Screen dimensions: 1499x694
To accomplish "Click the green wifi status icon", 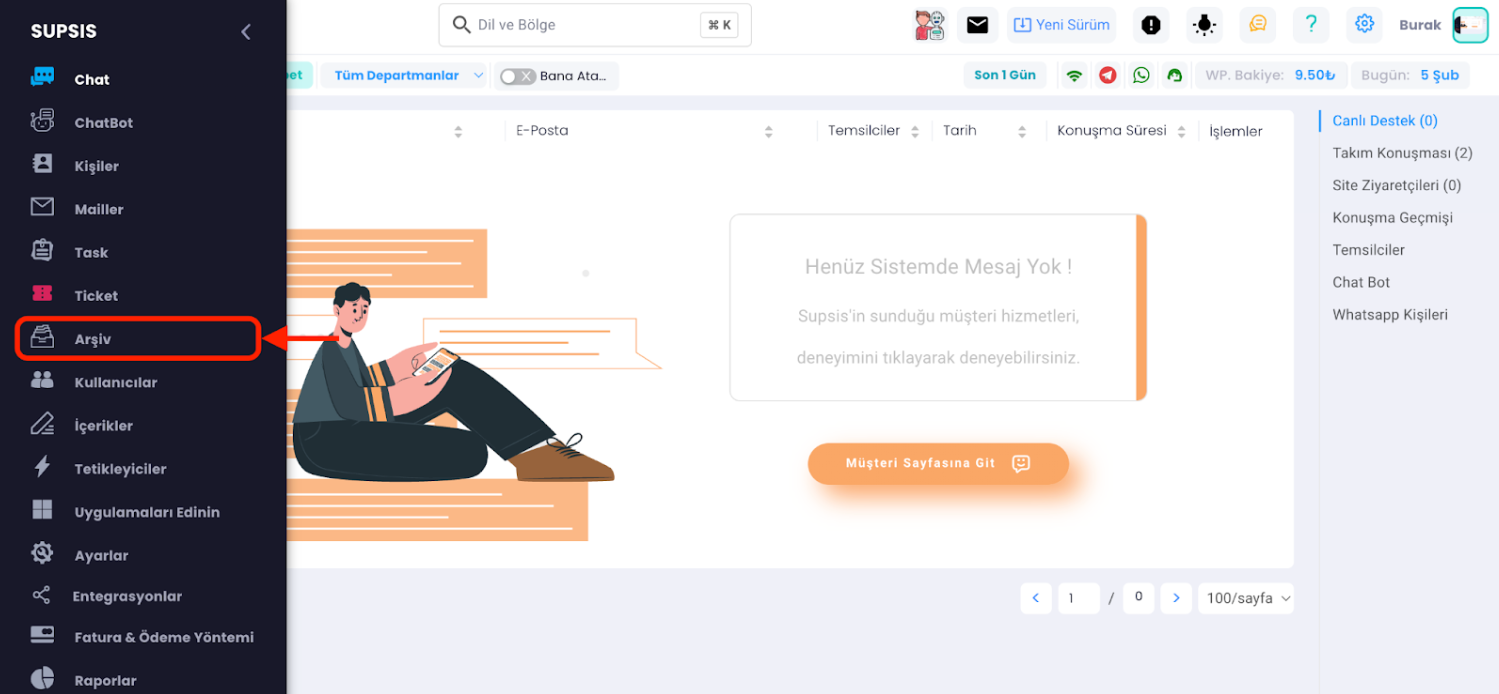I will pyautogui.click(x=1074, y=75).
